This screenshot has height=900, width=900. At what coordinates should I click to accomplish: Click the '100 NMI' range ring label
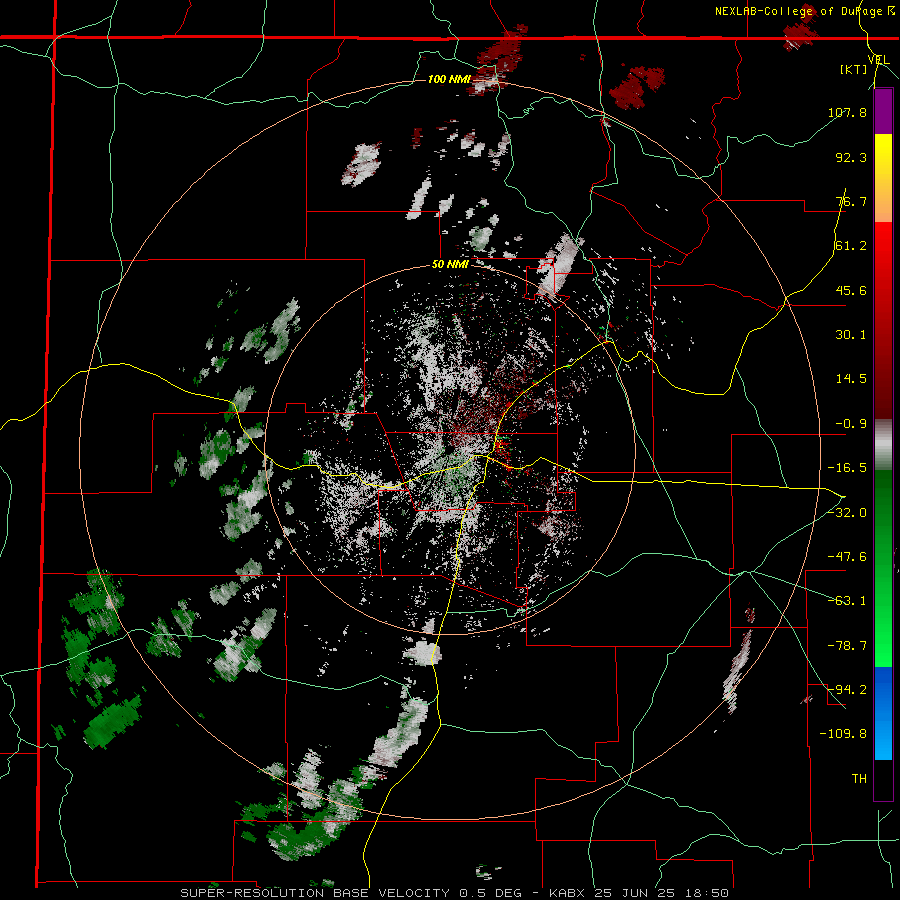coord(449,79)
